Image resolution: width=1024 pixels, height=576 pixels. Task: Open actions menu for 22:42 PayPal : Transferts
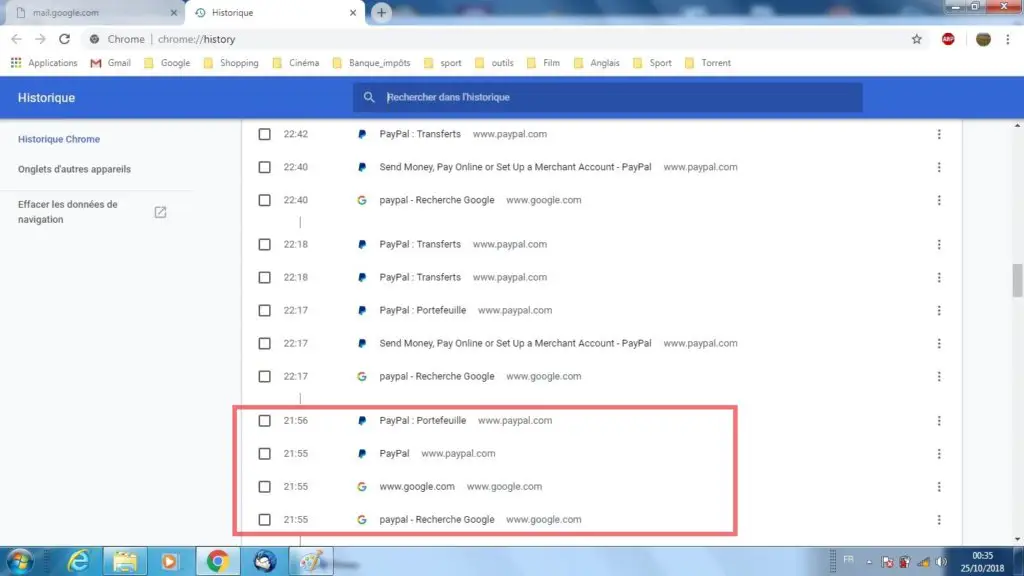(x=939, y=134)
